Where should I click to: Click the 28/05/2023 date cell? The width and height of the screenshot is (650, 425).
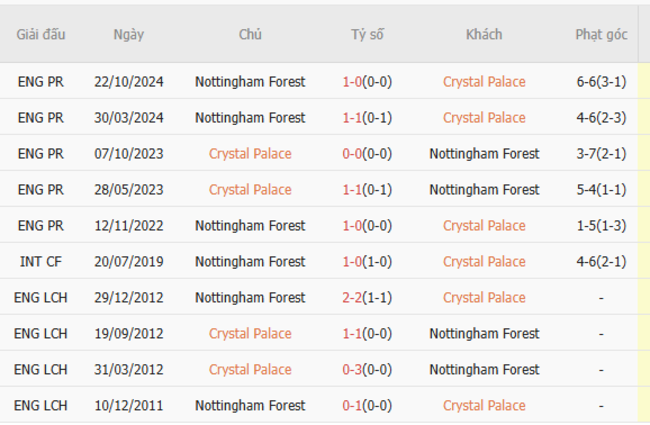pyautogui.click(x=128, y=190)
